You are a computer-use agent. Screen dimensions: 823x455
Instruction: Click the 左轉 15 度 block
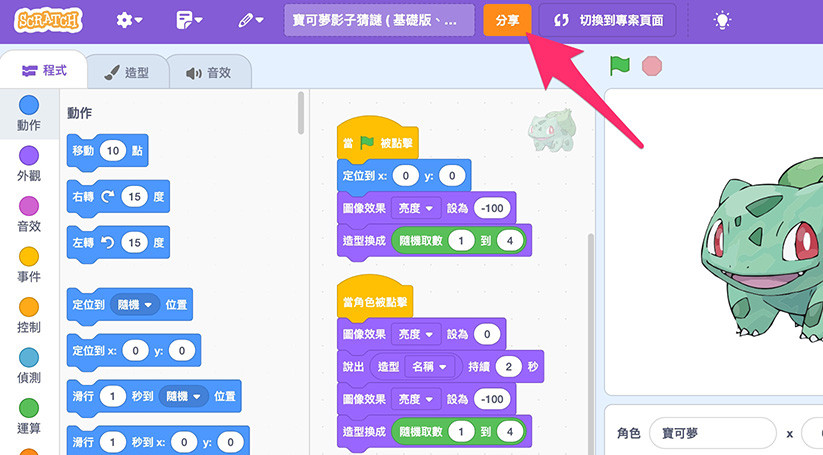118,242
